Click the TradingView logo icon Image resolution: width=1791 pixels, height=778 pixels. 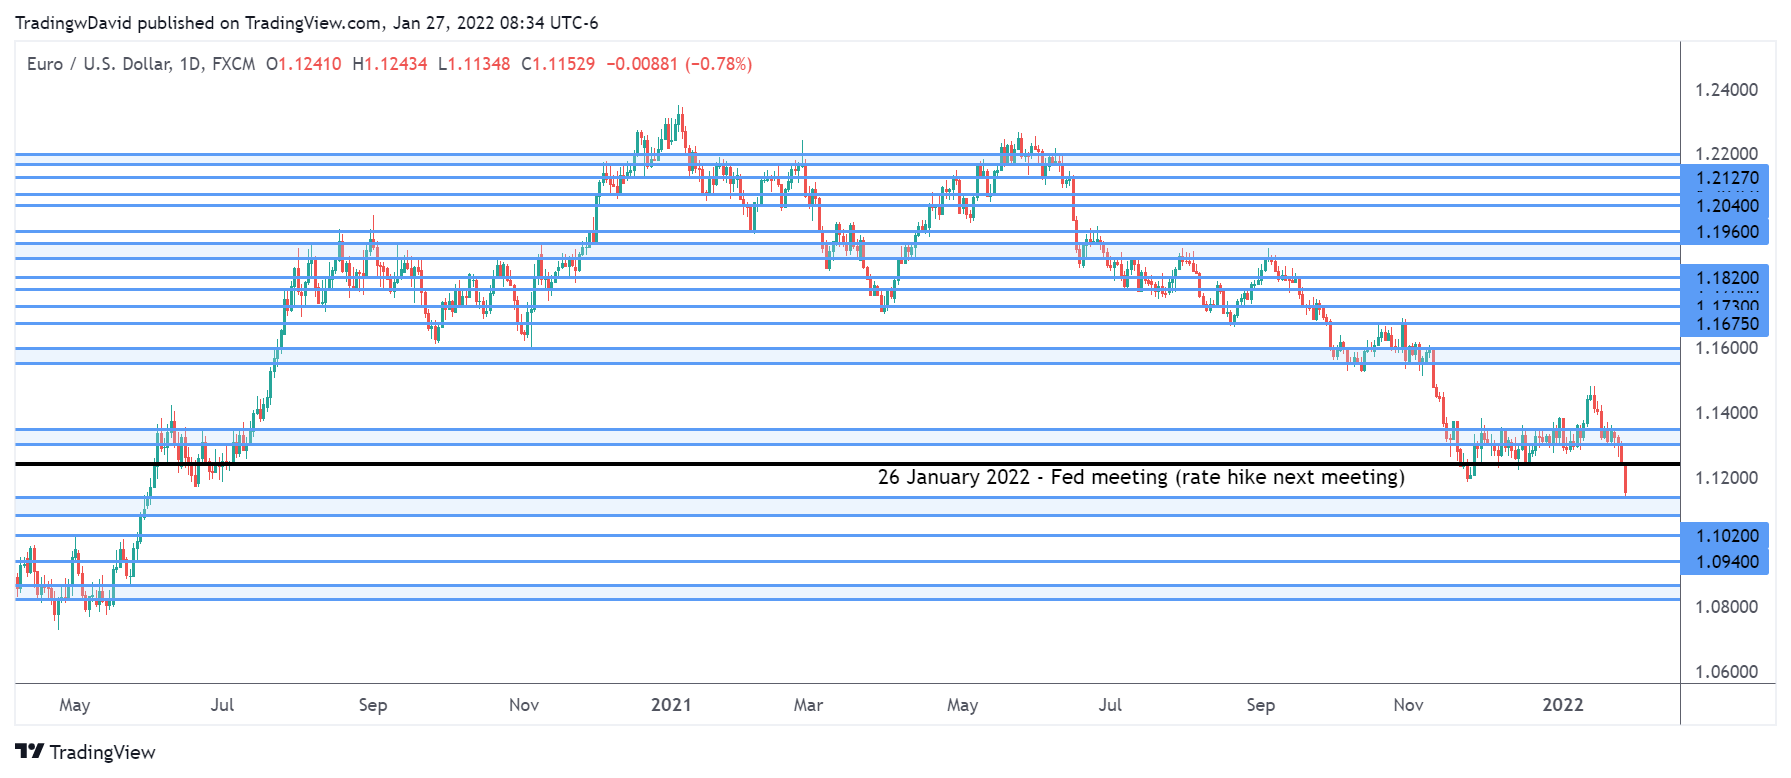29,752
